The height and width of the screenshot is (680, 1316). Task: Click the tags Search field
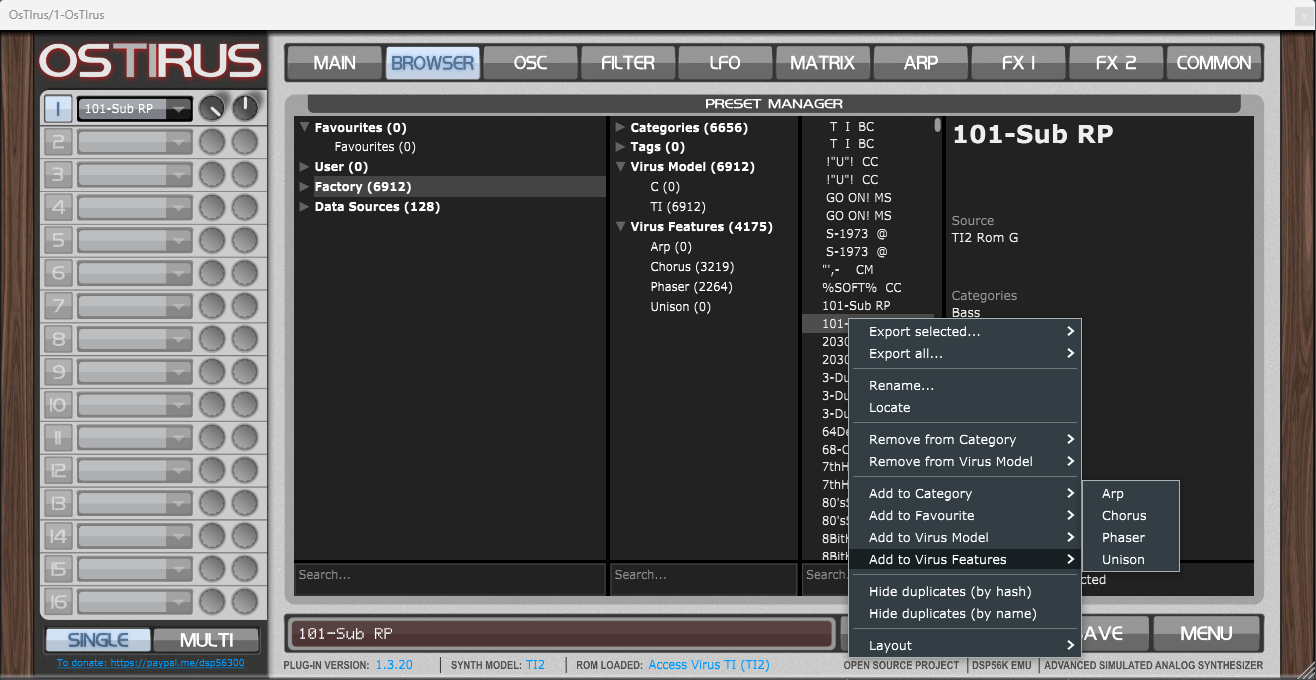[x=703, y=579]
